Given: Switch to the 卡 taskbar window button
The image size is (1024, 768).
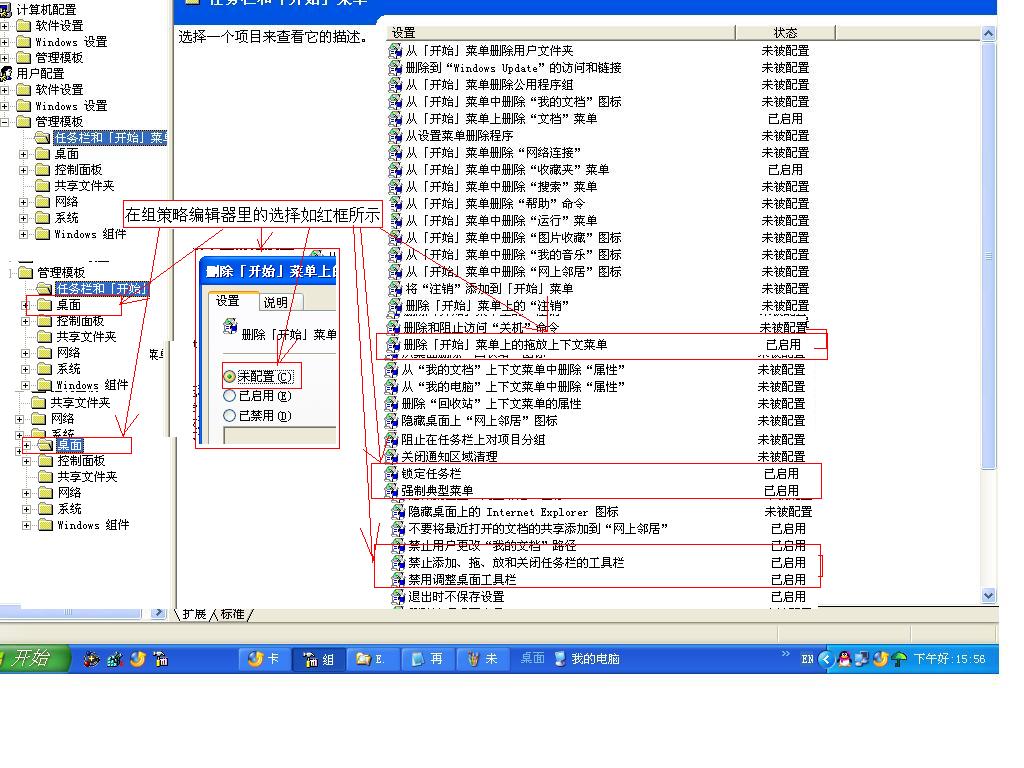Looking at the screenshot, I should click(x=264, y=660).
